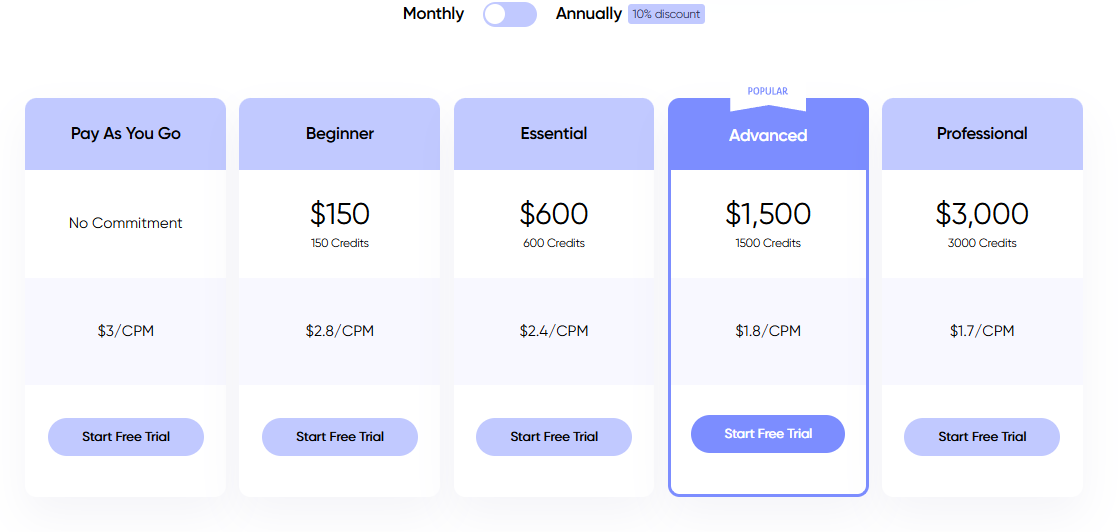
Task: Toggle the Monthly/Annually billing switch
Action: (509, 14)
